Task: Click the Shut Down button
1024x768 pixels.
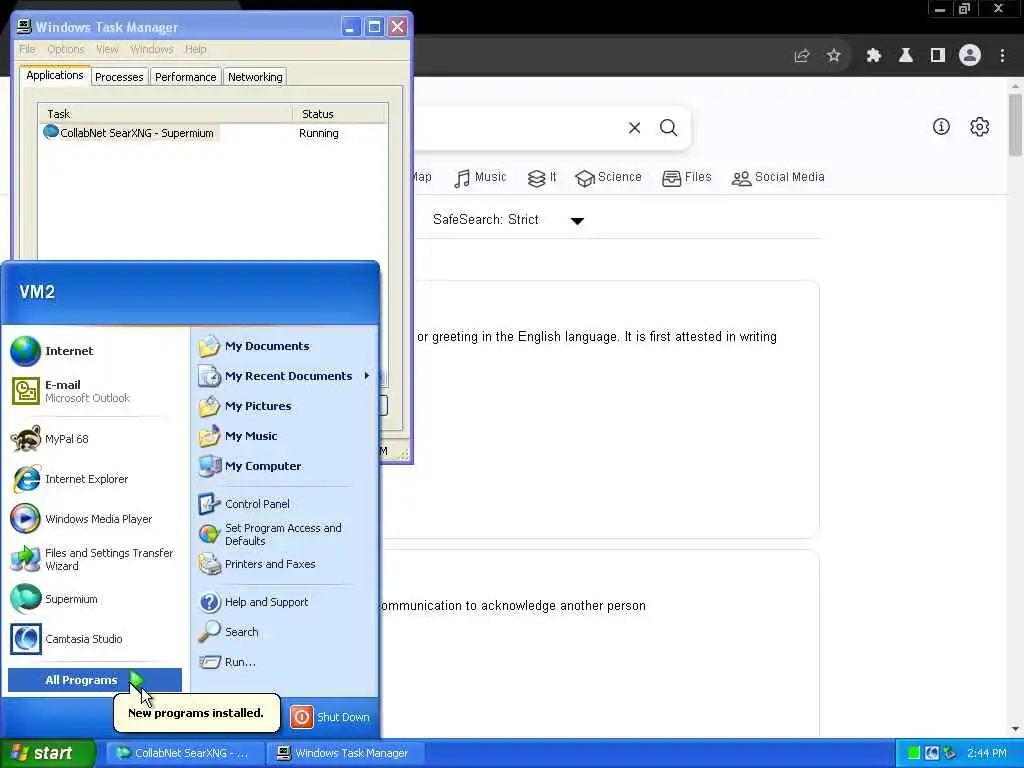Action: (x=330, y=717)
